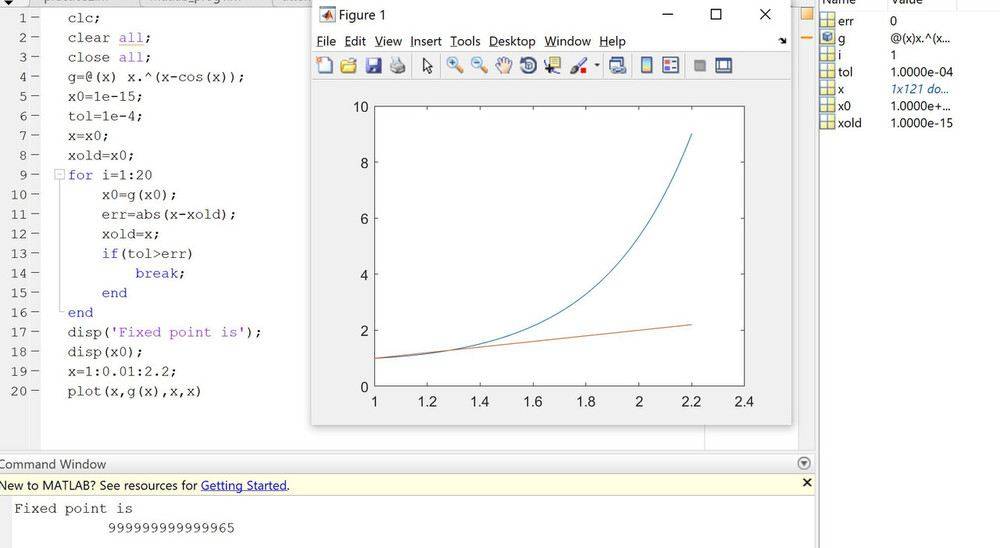Collapse the for-loop code fold at line 9
The height and width of the screenshot is (548, 1000).
[59, 175]
